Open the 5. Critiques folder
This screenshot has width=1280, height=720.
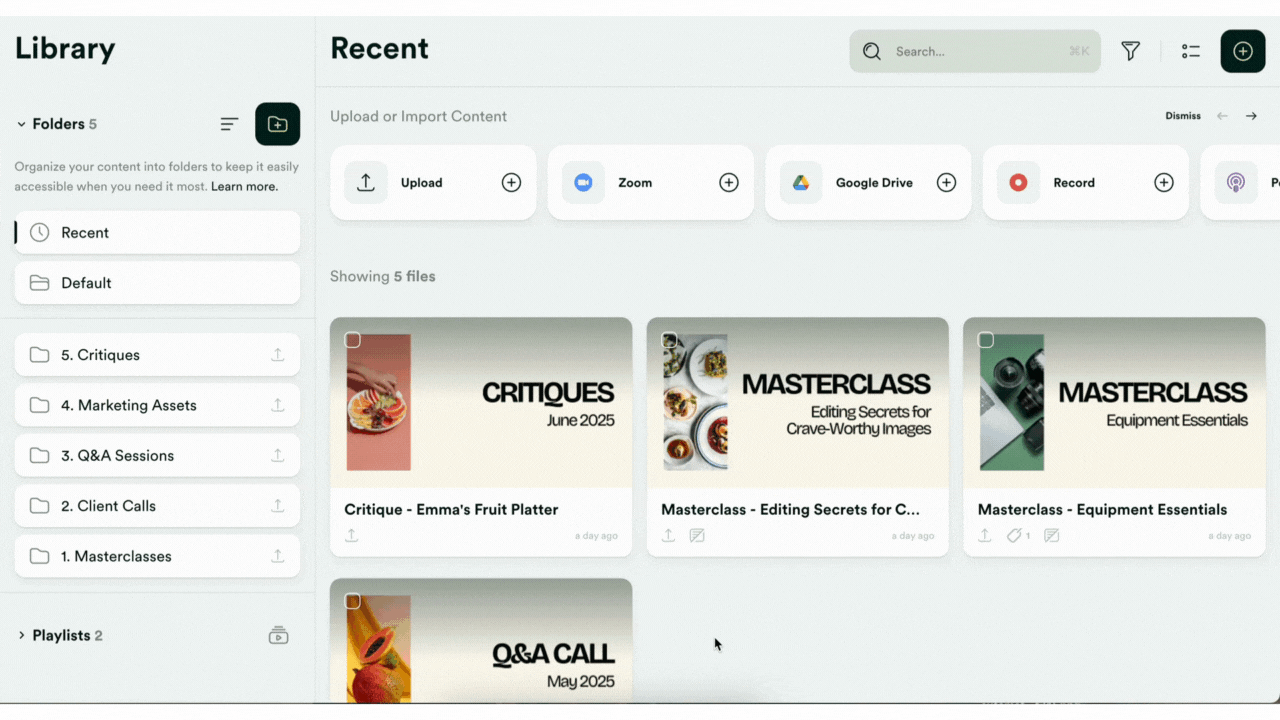[x=157, y=355]
